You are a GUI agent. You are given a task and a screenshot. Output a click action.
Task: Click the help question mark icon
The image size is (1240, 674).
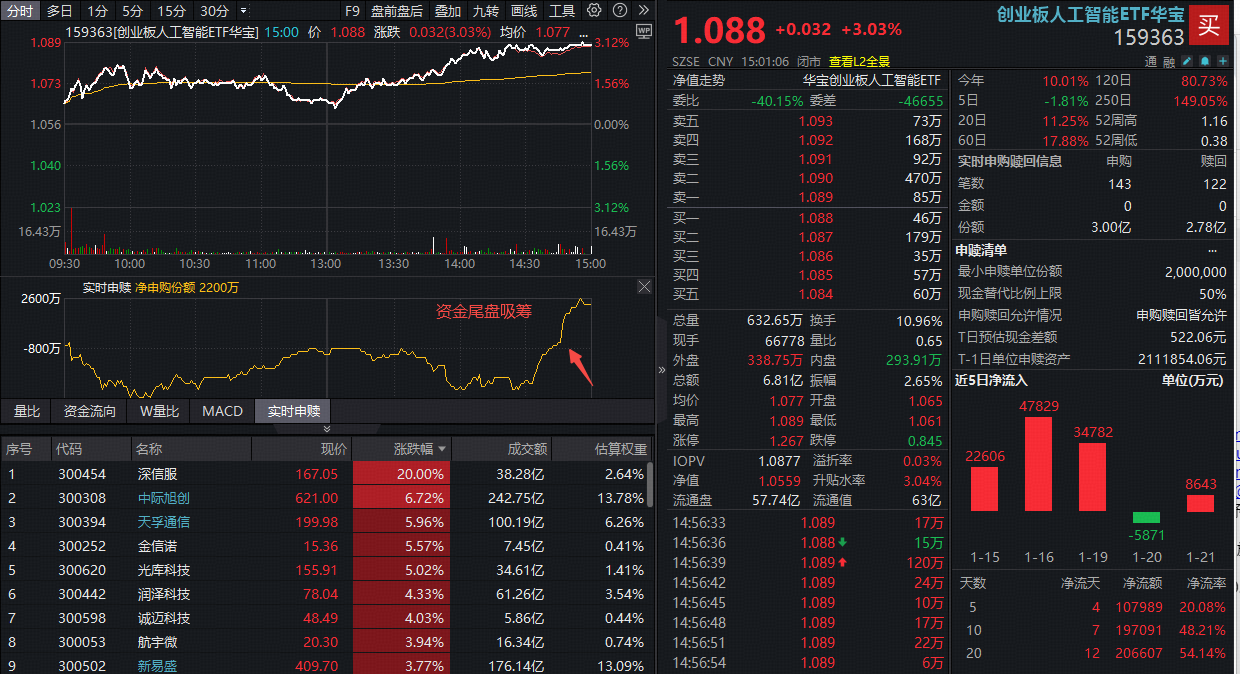[x=618, y=11]
